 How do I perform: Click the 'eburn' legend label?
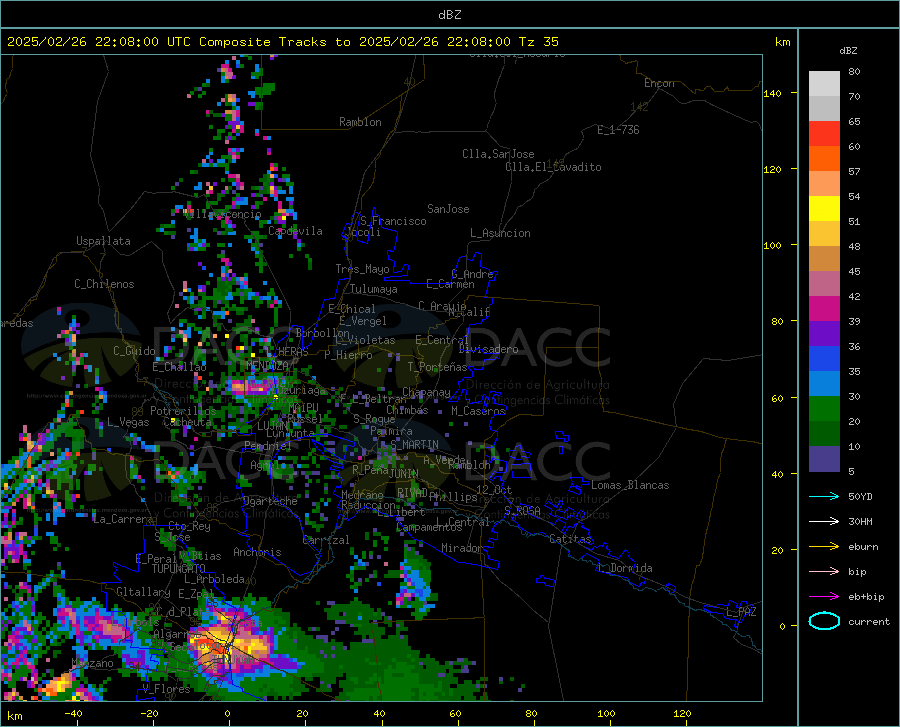(x=863, y=547)
